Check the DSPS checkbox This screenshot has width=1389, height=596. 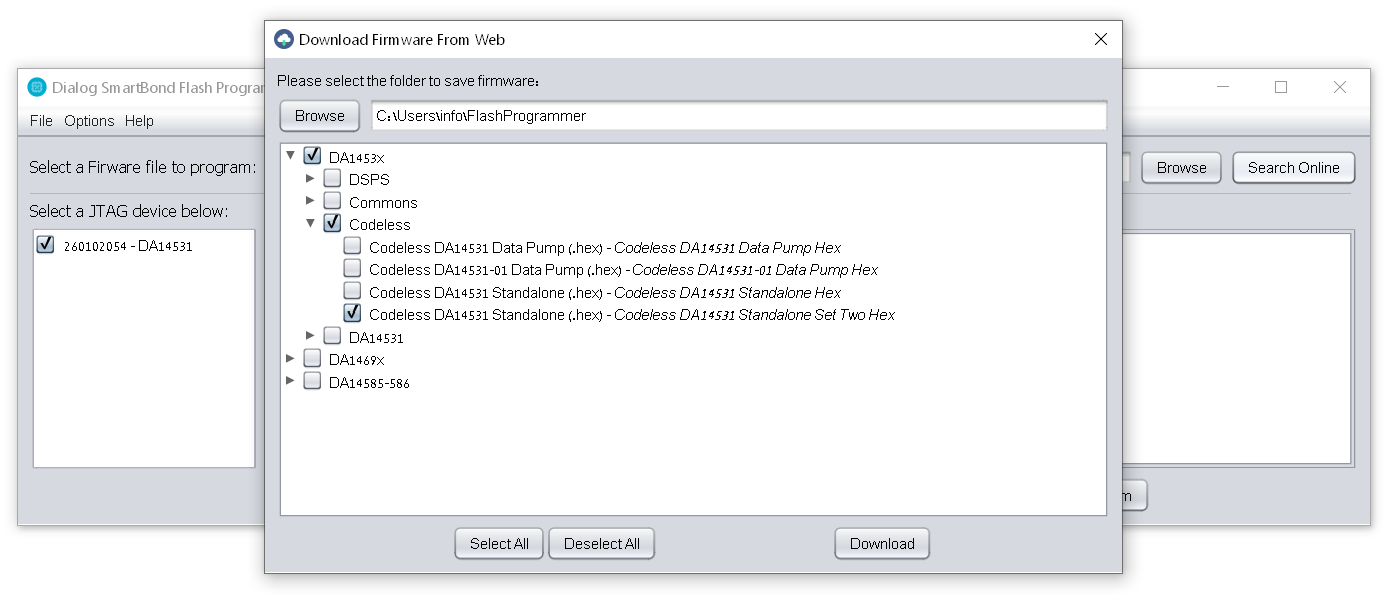332,179
